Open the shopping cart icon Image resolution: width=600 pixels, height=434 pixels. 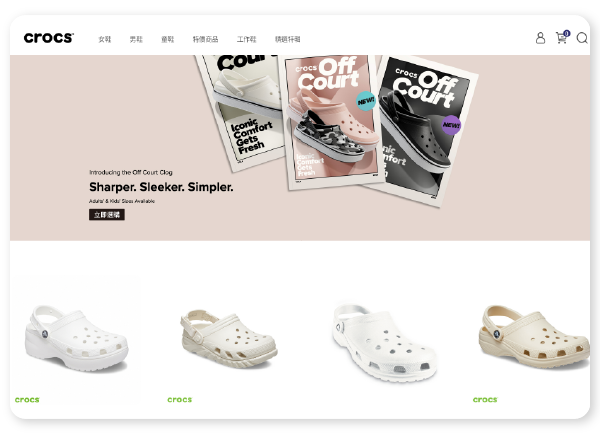tap(561, 38)
